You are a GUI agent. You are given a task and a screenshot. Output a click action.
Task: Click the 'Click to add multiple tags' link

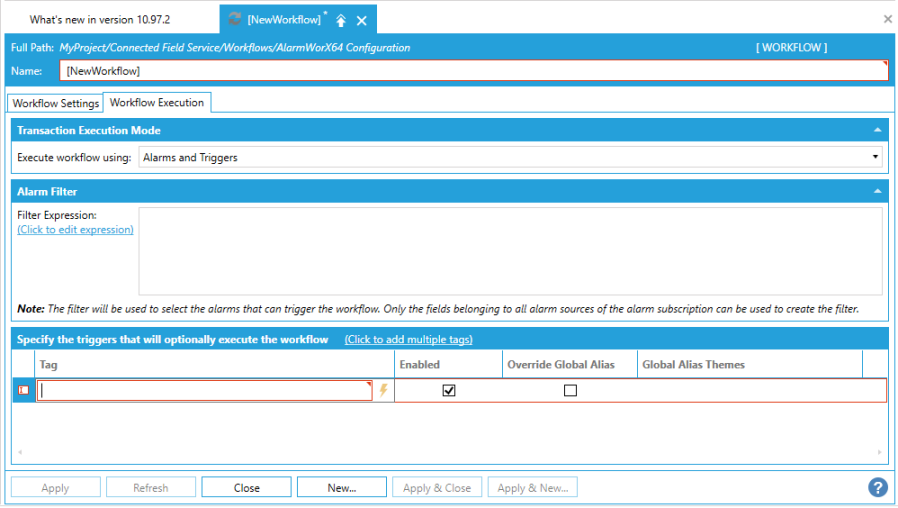(408, 340)
